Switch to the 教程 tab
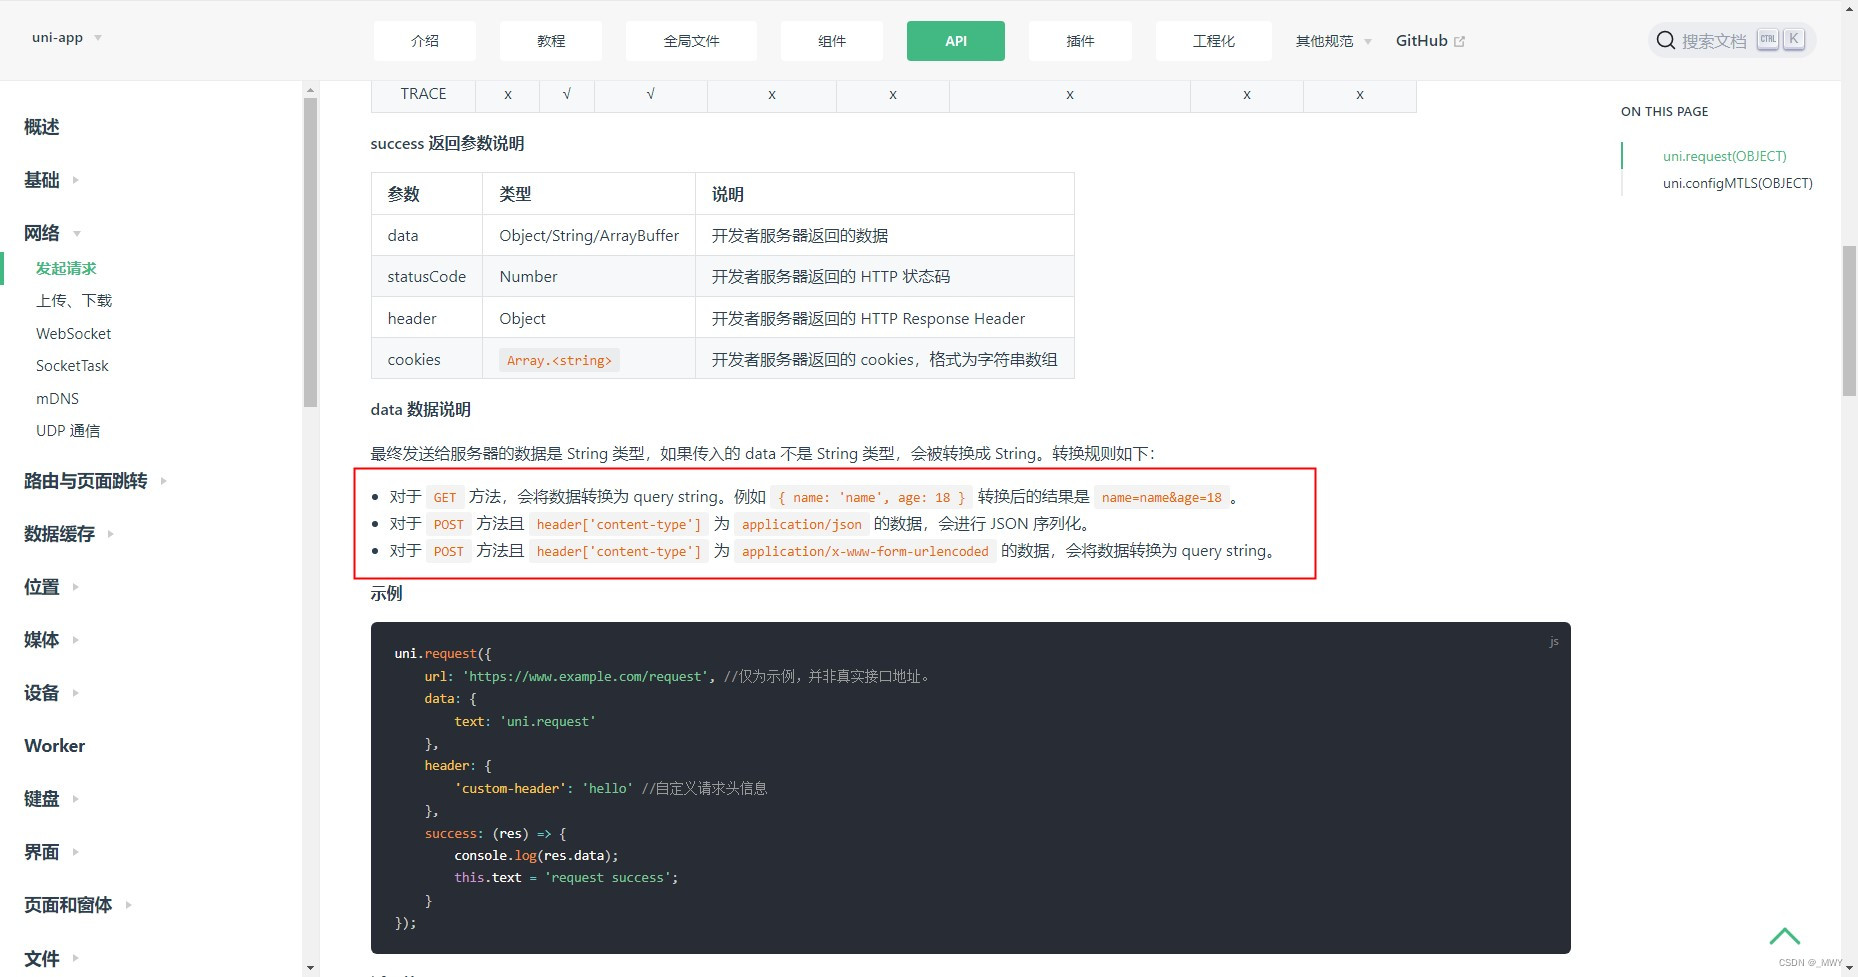 (x=550, y=41)
